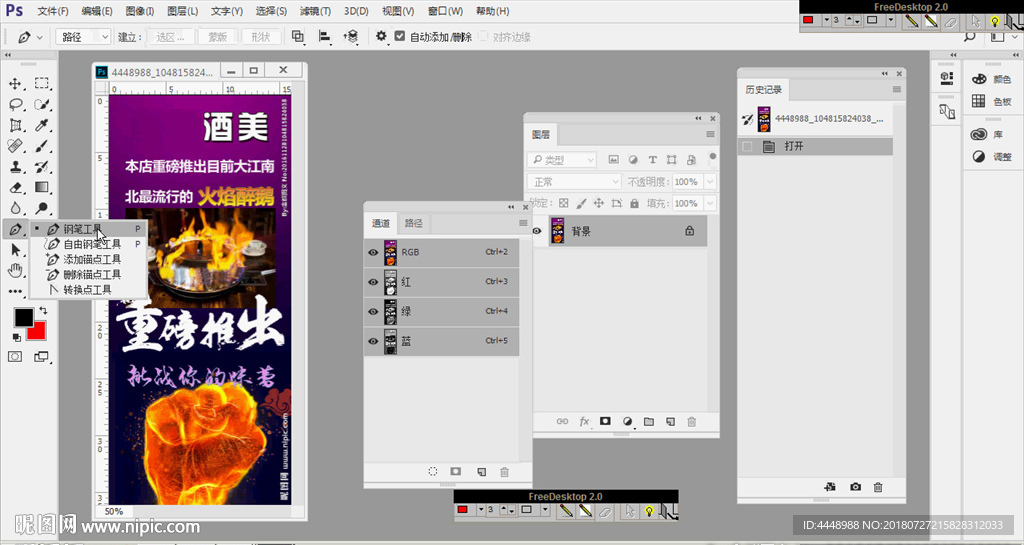Image resolution: width=1024 pixels, height=545 pixels.
Task: Click delete layer trash icon in Layers panel
Action: (x=691, y=422)
